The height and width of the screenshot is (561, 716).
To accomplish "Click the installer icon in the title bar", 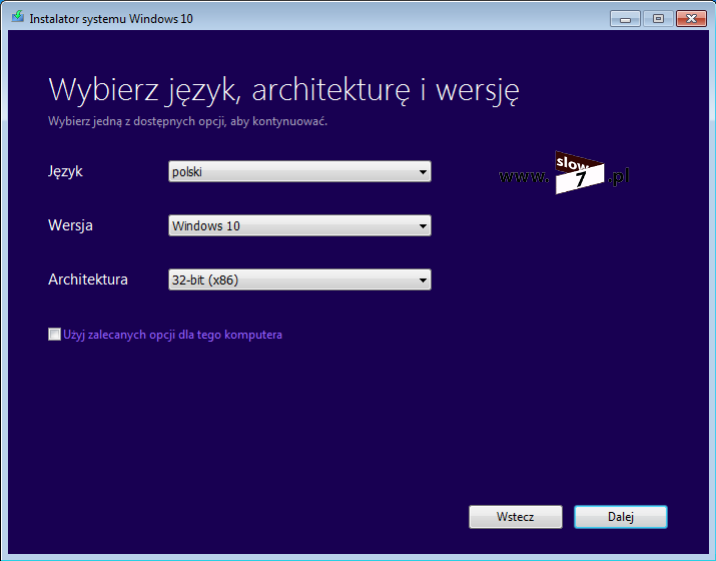I will [x=18, y=17].
